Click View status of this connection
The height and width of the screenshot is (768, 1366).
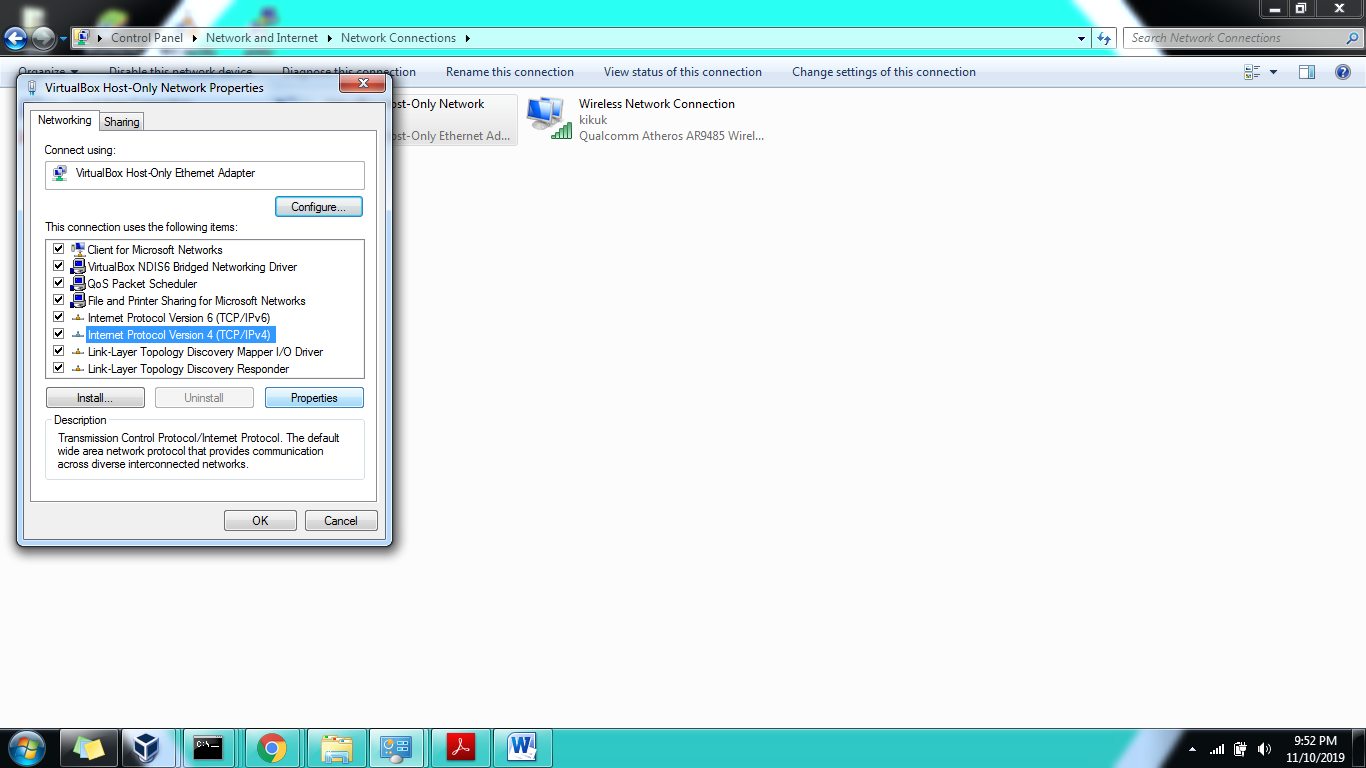click(683, 72)
